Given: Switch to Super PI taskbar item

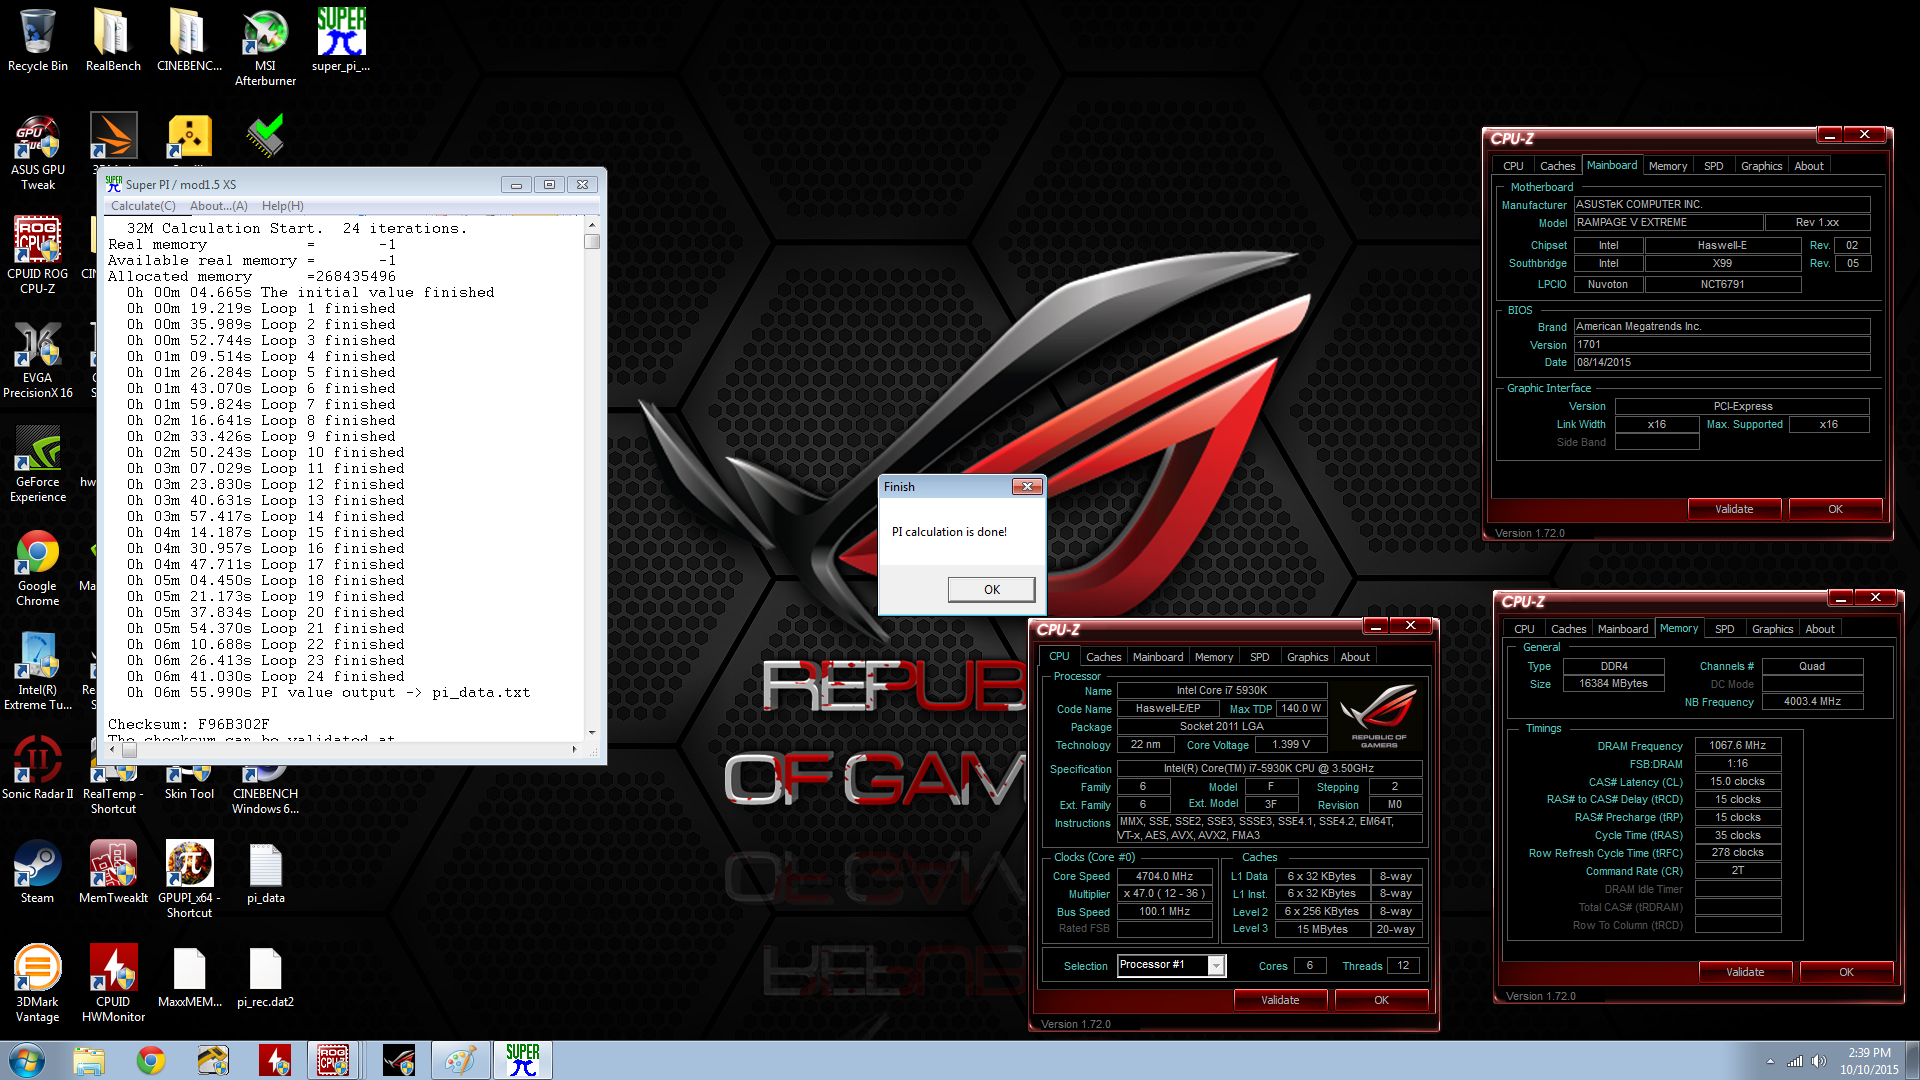Looking at the screenshot, I should click(x=522, y=1060).
